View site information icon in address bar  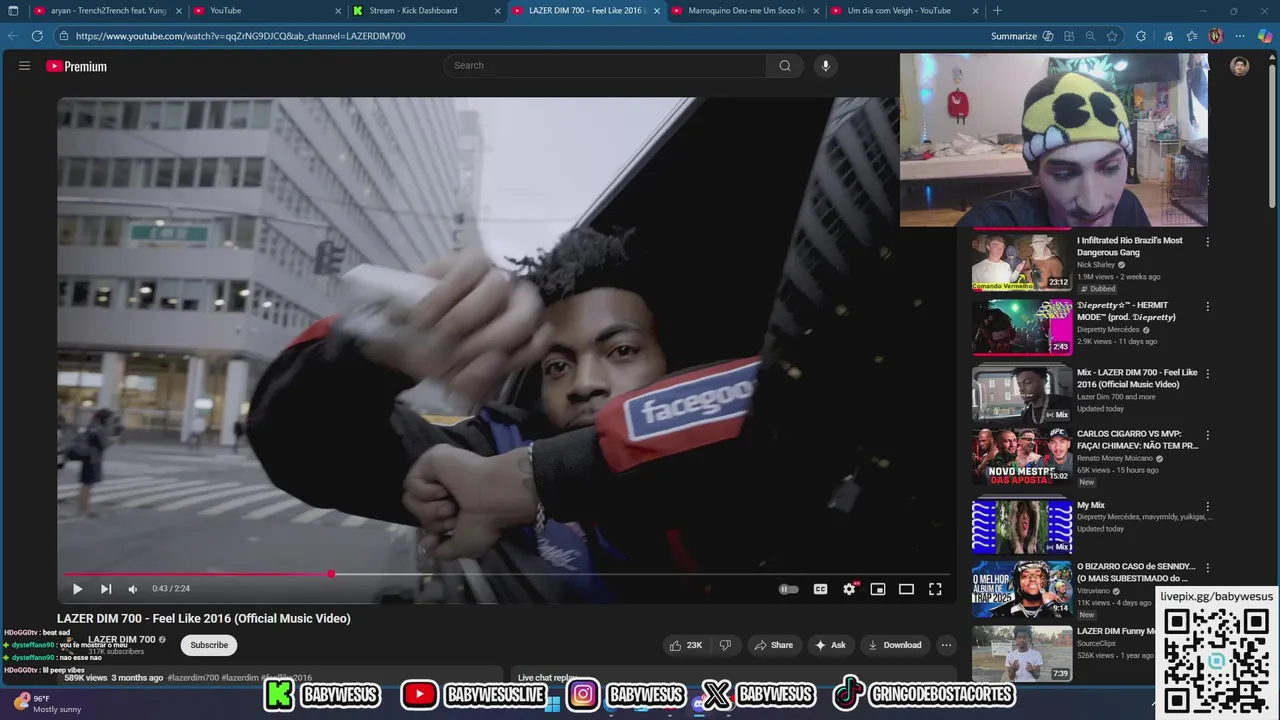click(64, 36)
